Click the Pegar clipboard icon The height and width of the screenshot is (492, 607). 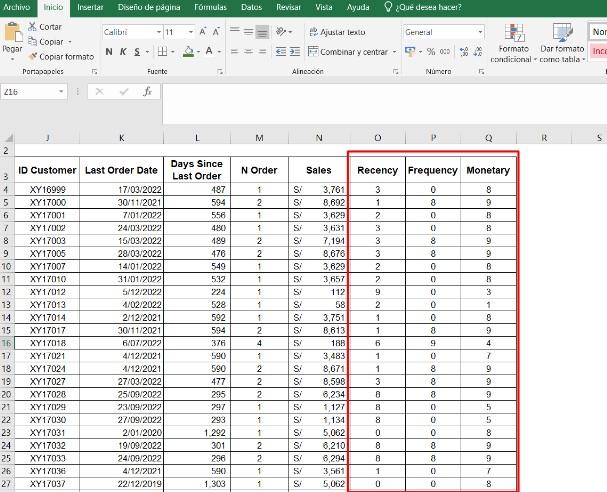pos(12,32)
